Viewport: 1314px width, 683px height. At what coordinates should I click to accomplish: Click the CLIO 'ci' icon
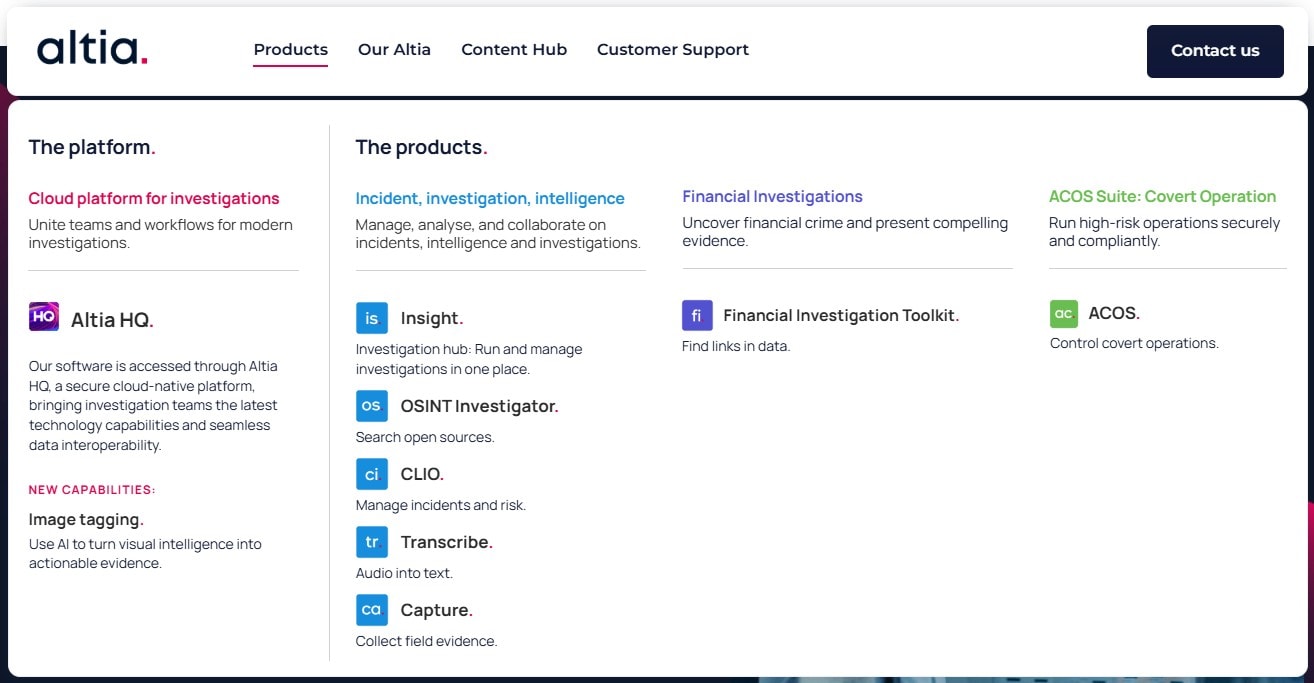click(x=372, y=474)
